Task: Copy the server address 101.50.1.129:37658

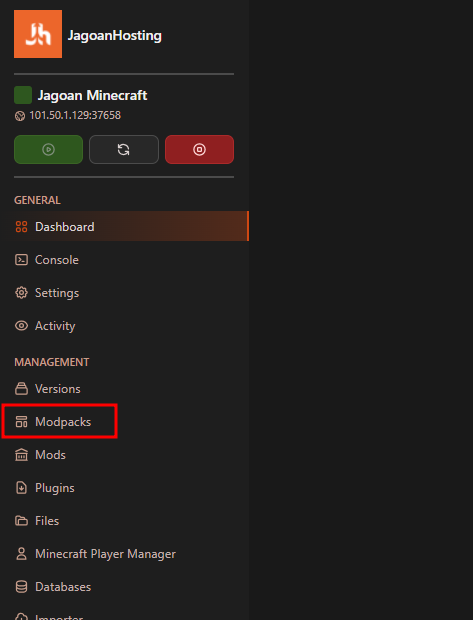Action: [x=75, y=115]
